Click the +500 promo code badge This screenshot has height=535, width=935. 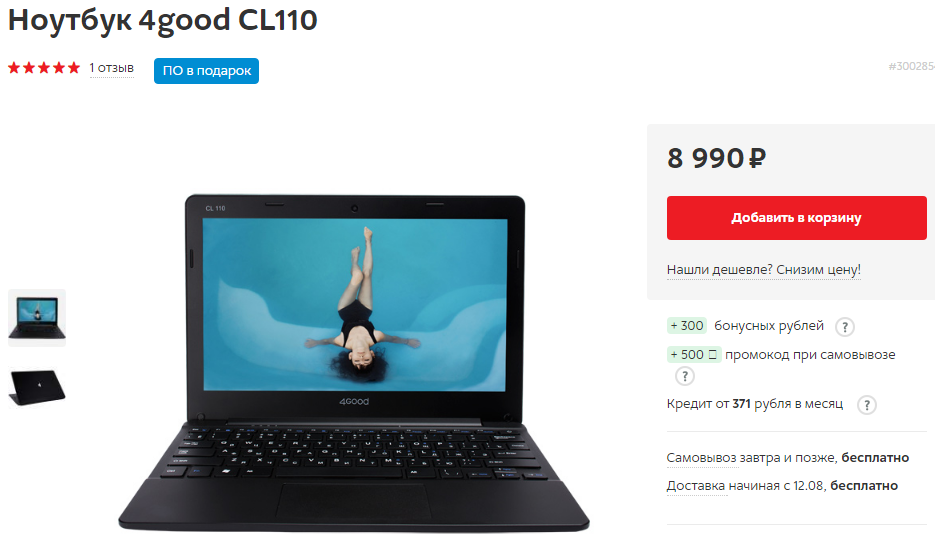click(x=694, y=354)
